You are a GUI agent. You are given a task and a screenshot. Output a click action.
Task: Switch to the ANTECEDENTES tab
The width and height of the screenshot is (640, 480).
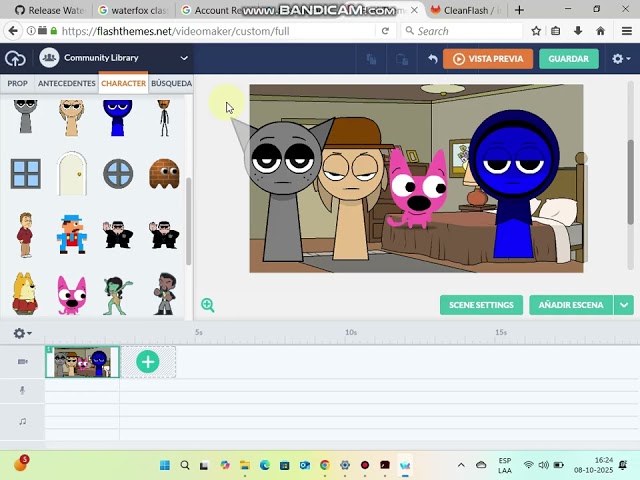(67, 83)
